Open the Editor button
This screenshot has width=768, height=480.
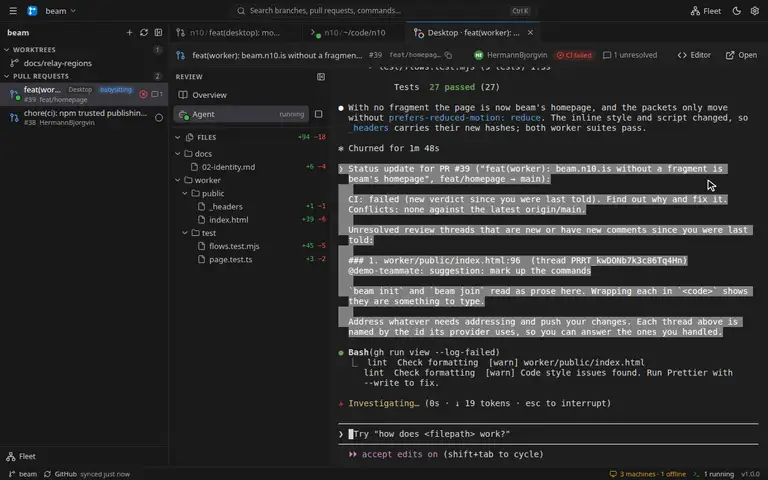point(694,55)
